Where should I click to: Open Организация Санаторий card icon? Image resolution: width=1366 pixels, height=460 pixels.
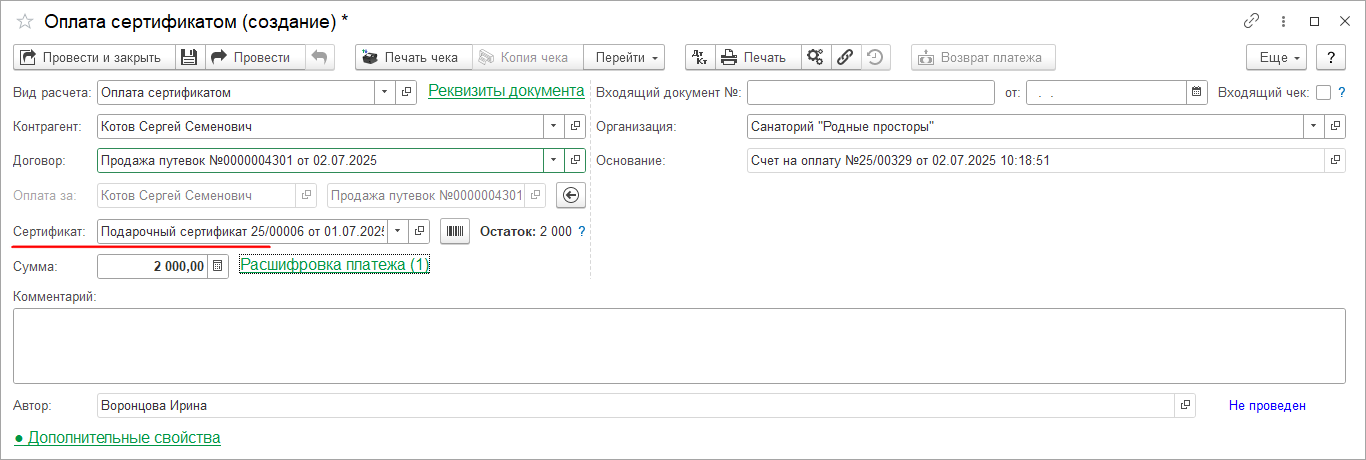(1335, 127)
